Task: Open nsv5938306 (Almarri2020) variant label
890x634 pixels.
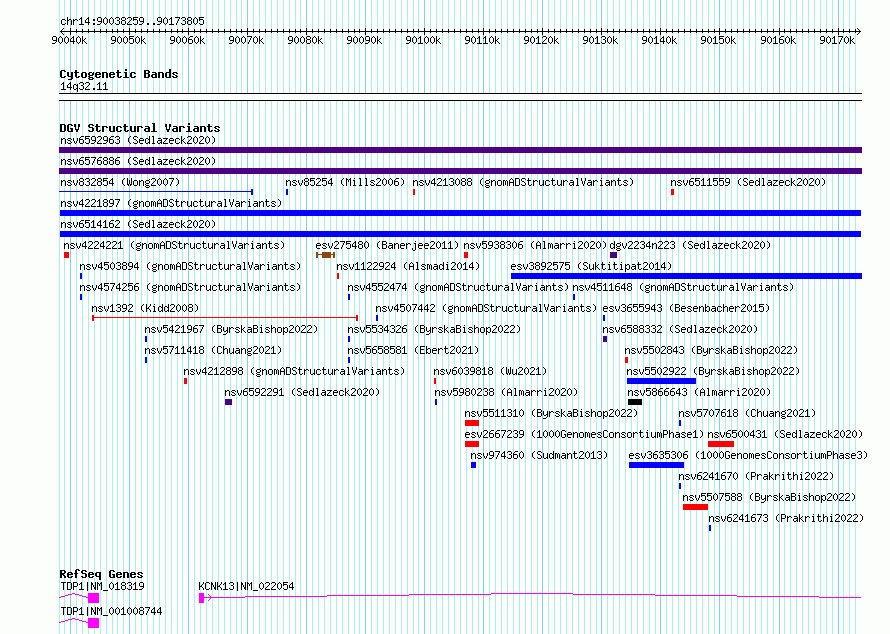Action: point(535,245)
